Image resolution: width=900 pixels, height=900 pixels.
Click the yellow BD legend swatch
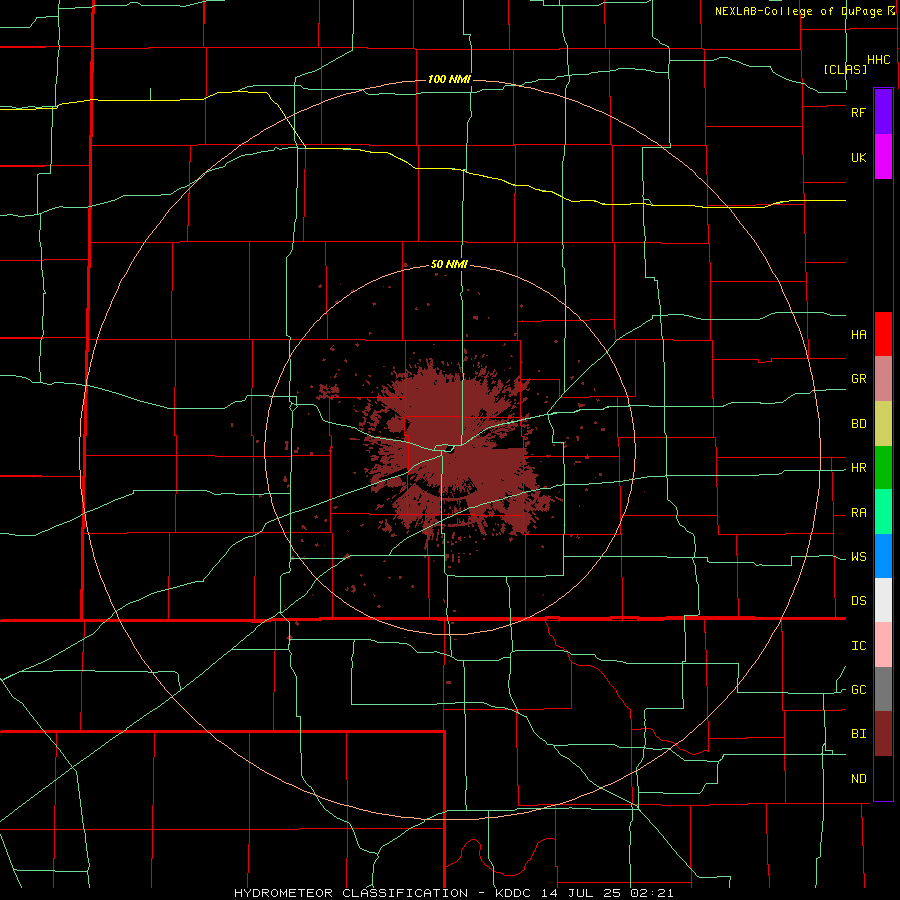point(883,424)
